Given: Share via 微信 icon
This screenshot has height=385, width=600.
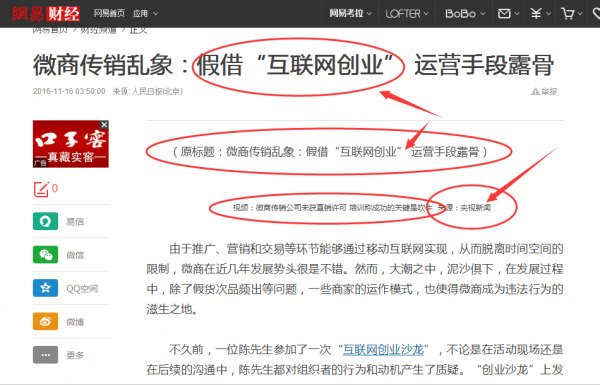Looking at the screenshot, I should pyautogui.click(x=46, y=255).
